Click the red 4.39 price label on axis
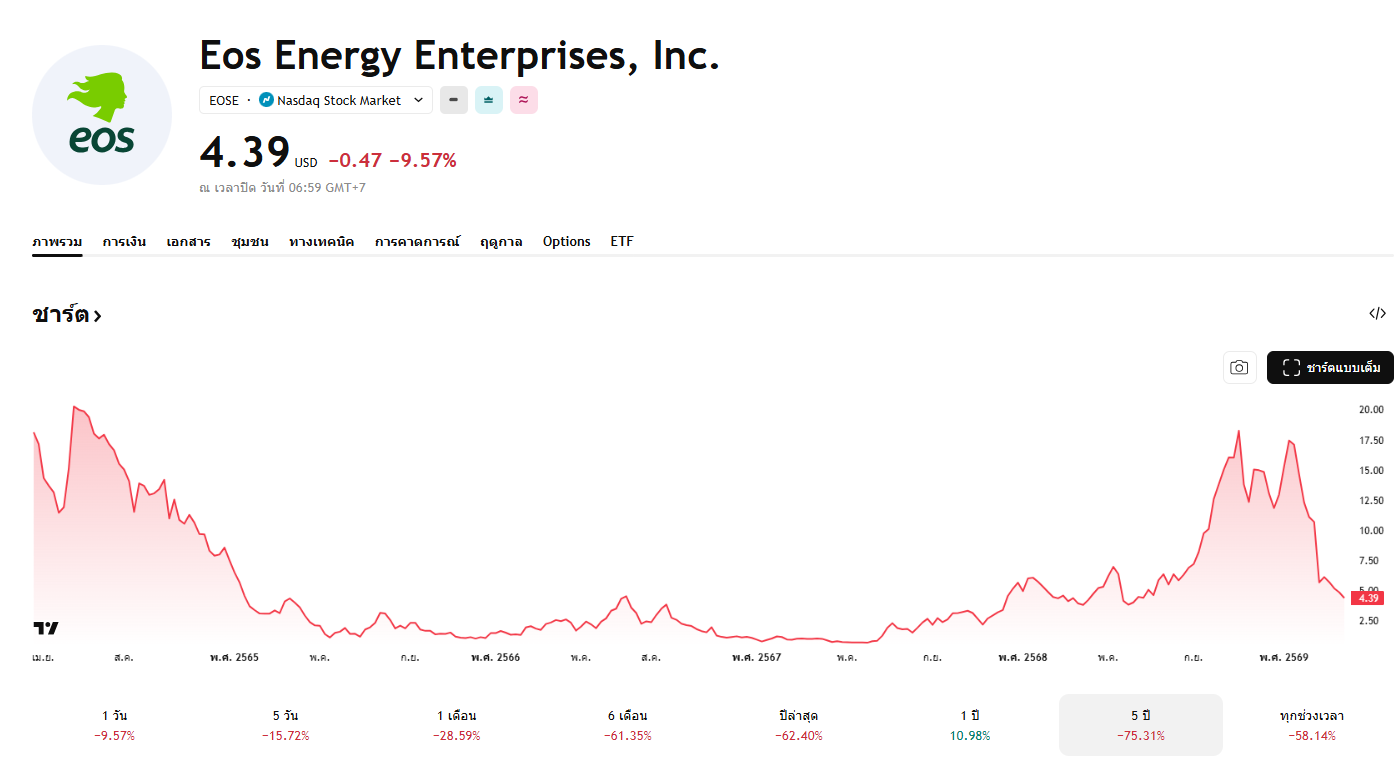The width and height of the screenshot is (1398, 767). 1368,598
